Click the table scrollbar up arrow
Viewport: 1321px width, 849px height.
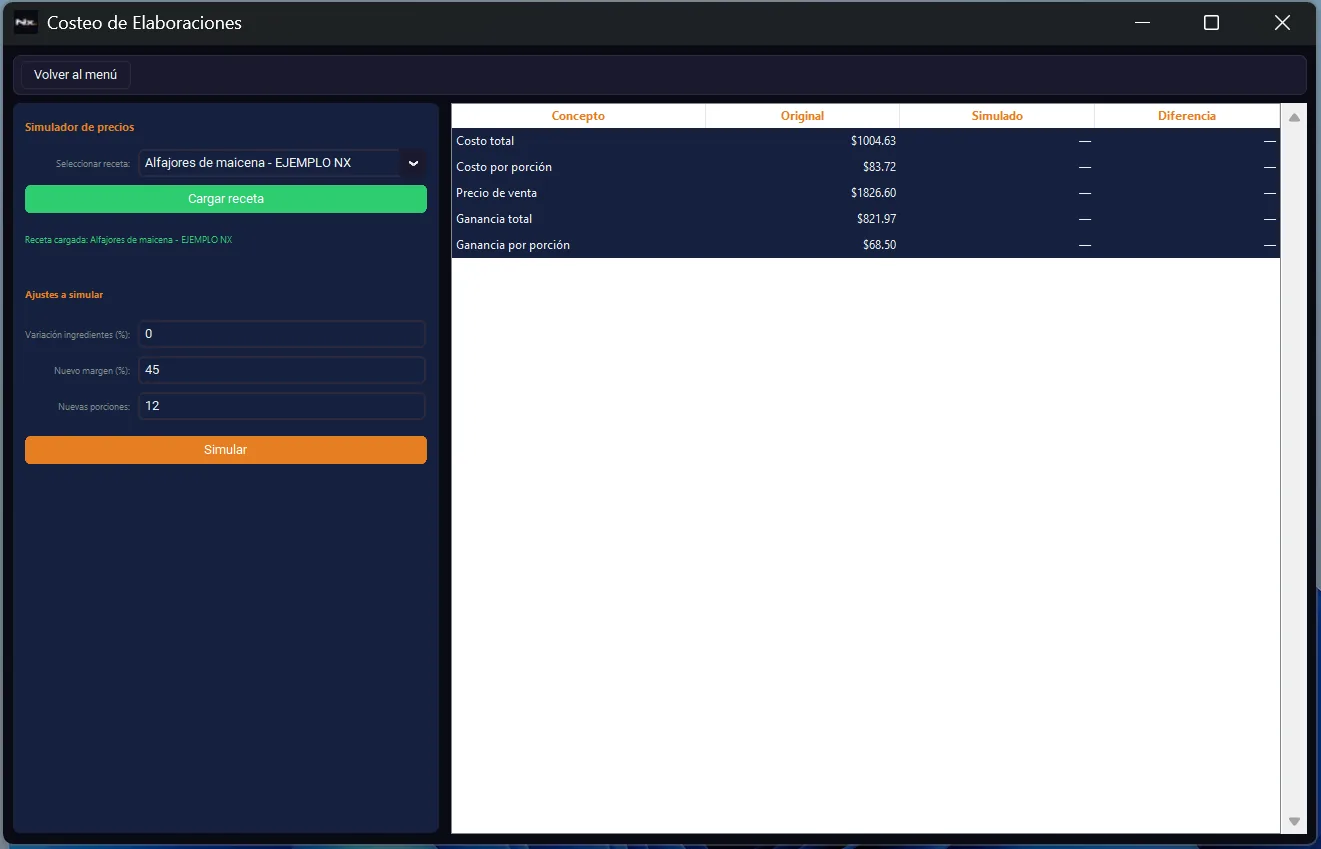tap(1294, 117)
